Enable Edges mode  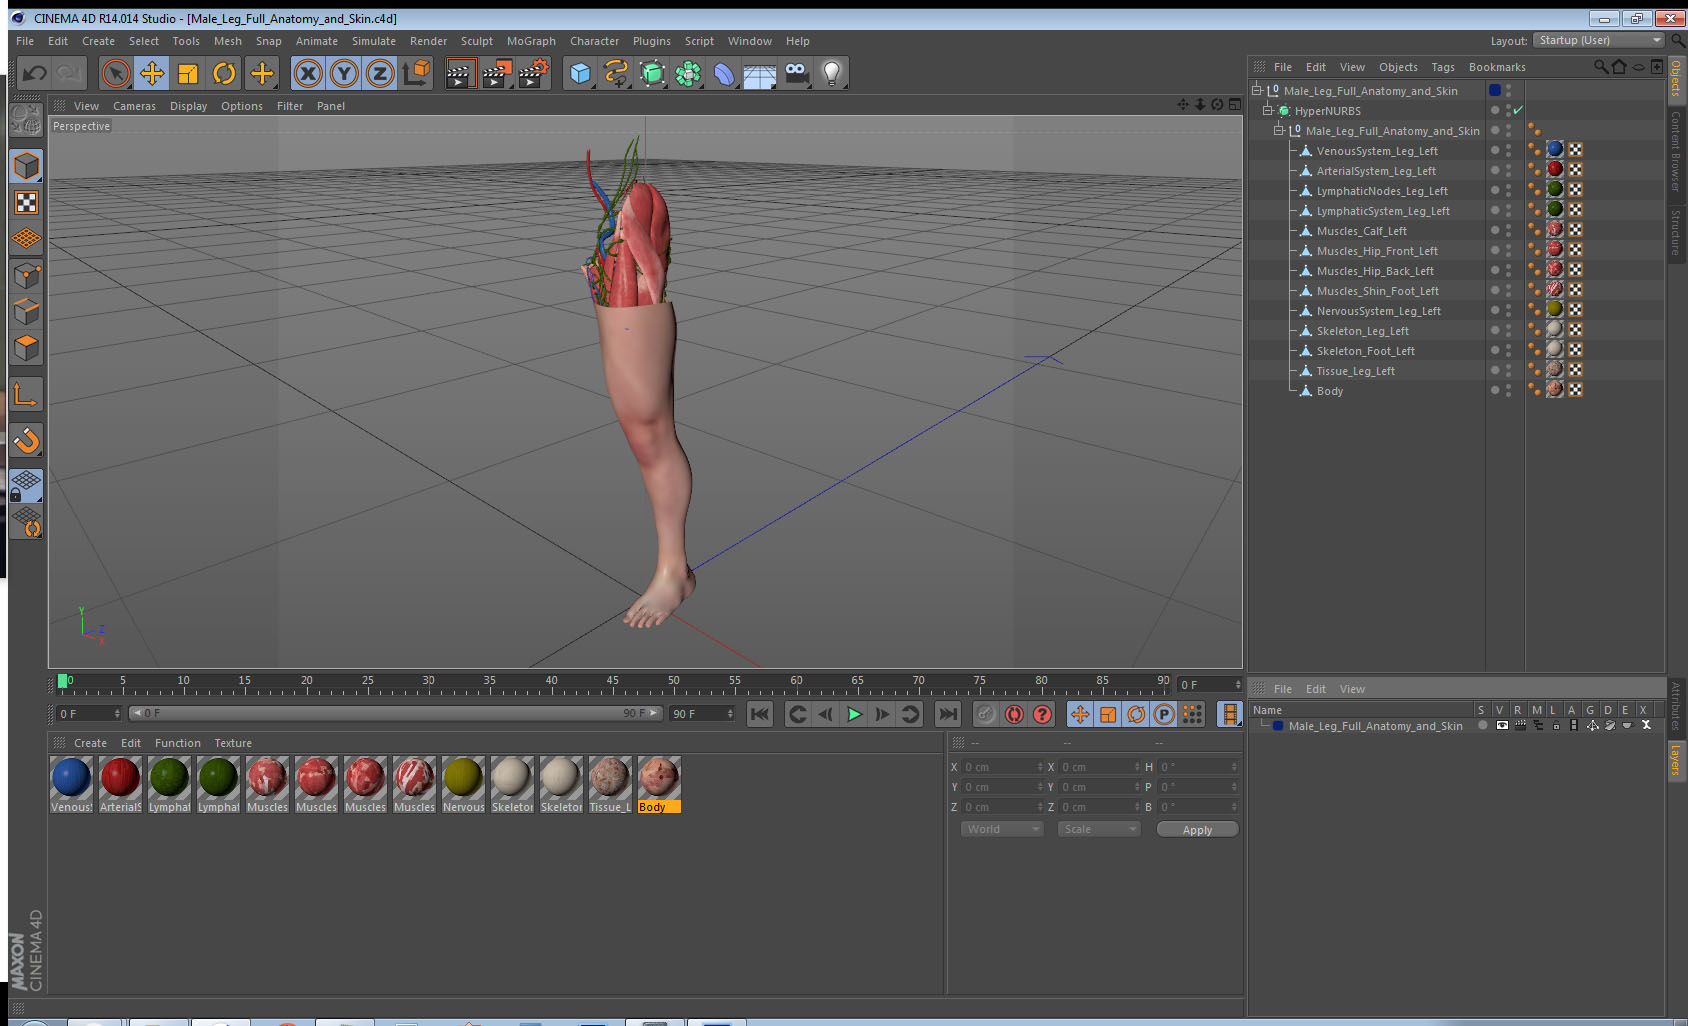[x=26, y=311]
